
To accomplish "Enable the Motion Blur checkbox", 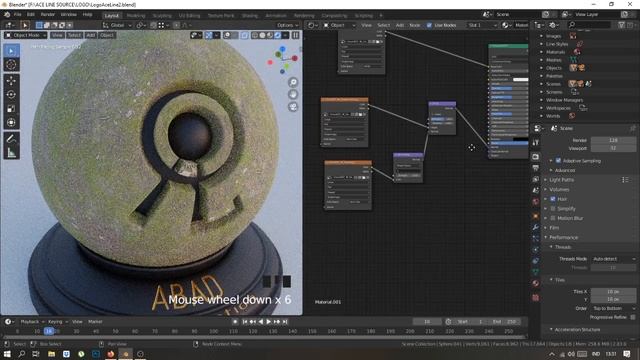I will [x=553, y=218].
